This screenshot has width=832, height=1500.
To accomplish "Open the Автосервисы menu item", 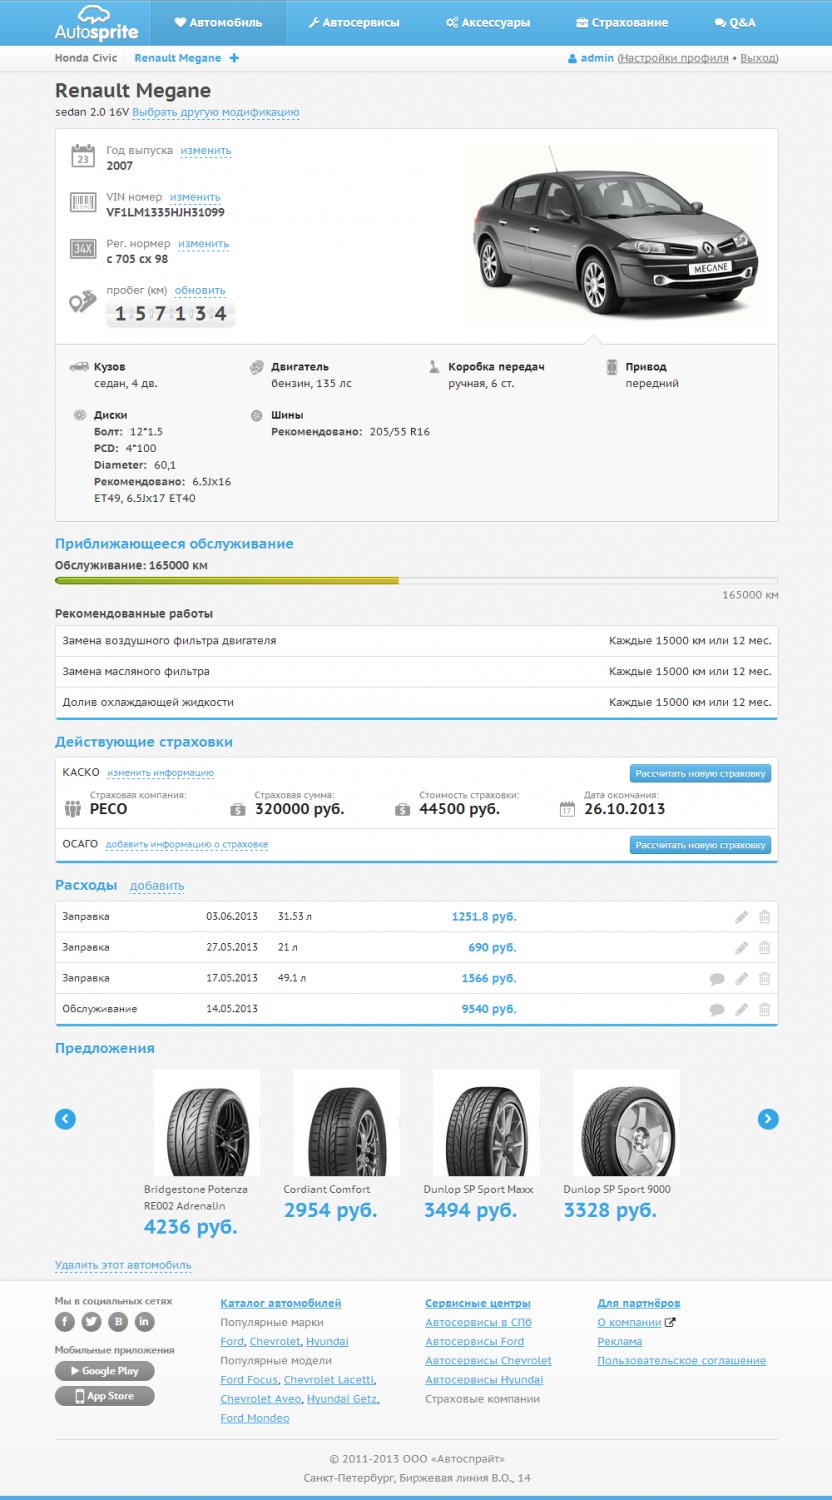I will click(353, 22).
